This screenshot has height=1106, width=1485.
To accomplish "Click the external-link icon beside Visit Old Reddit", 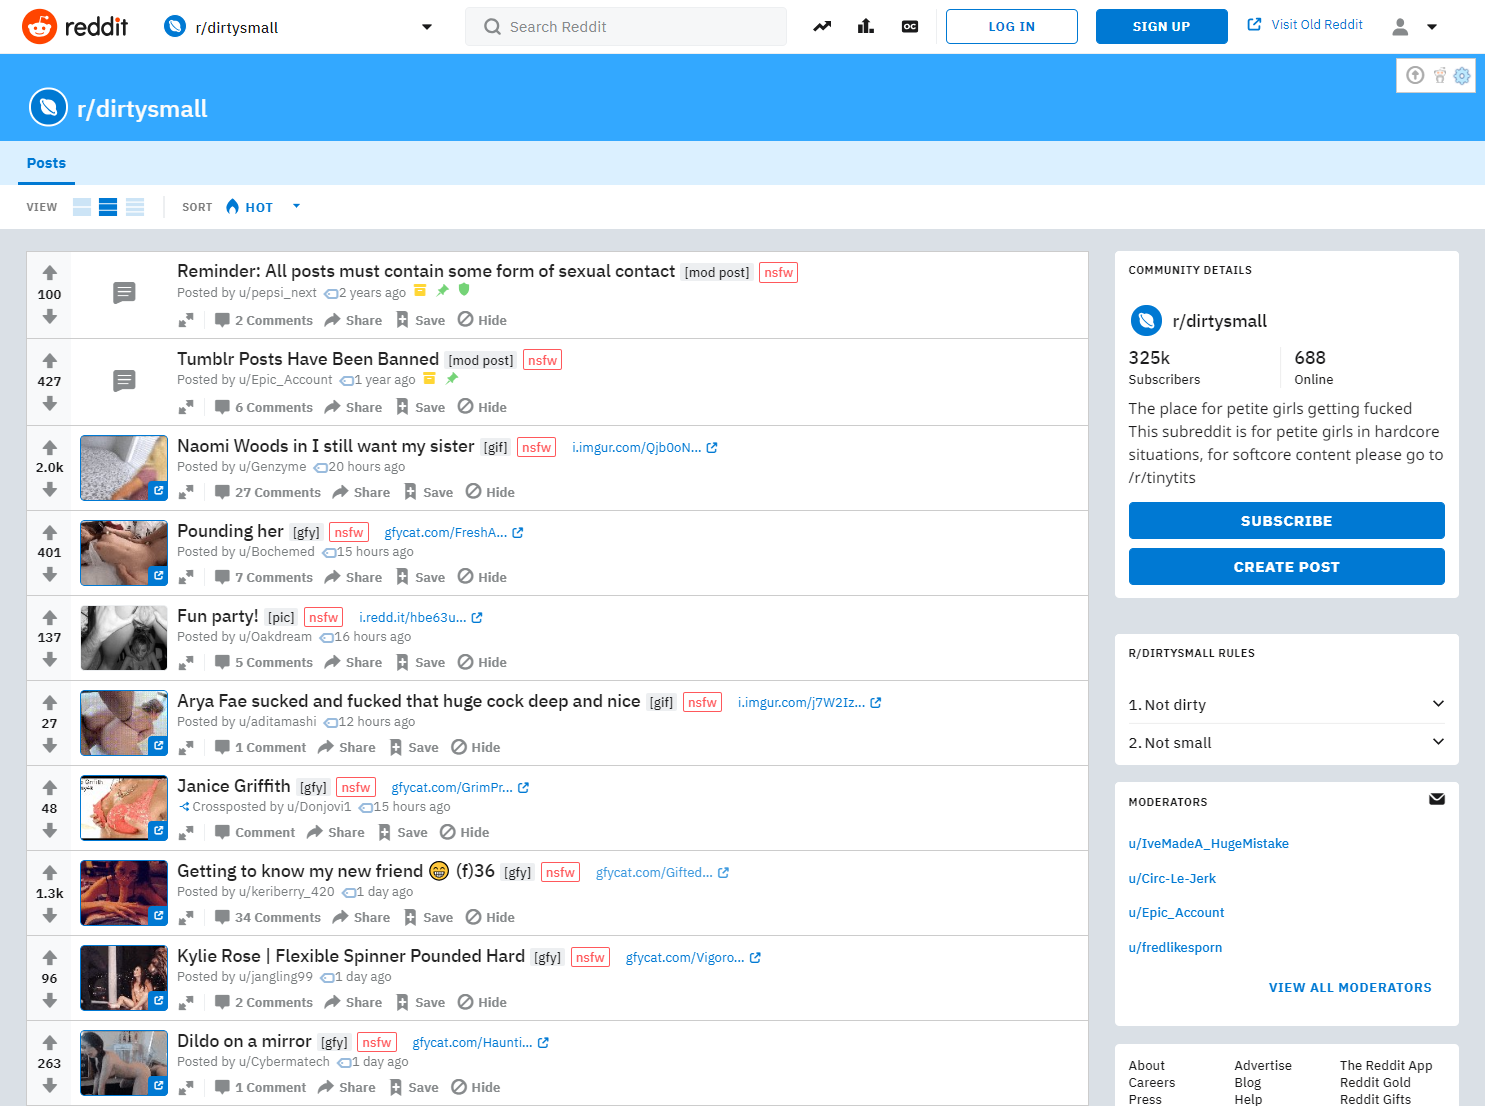I will [x=1254, y=25].
